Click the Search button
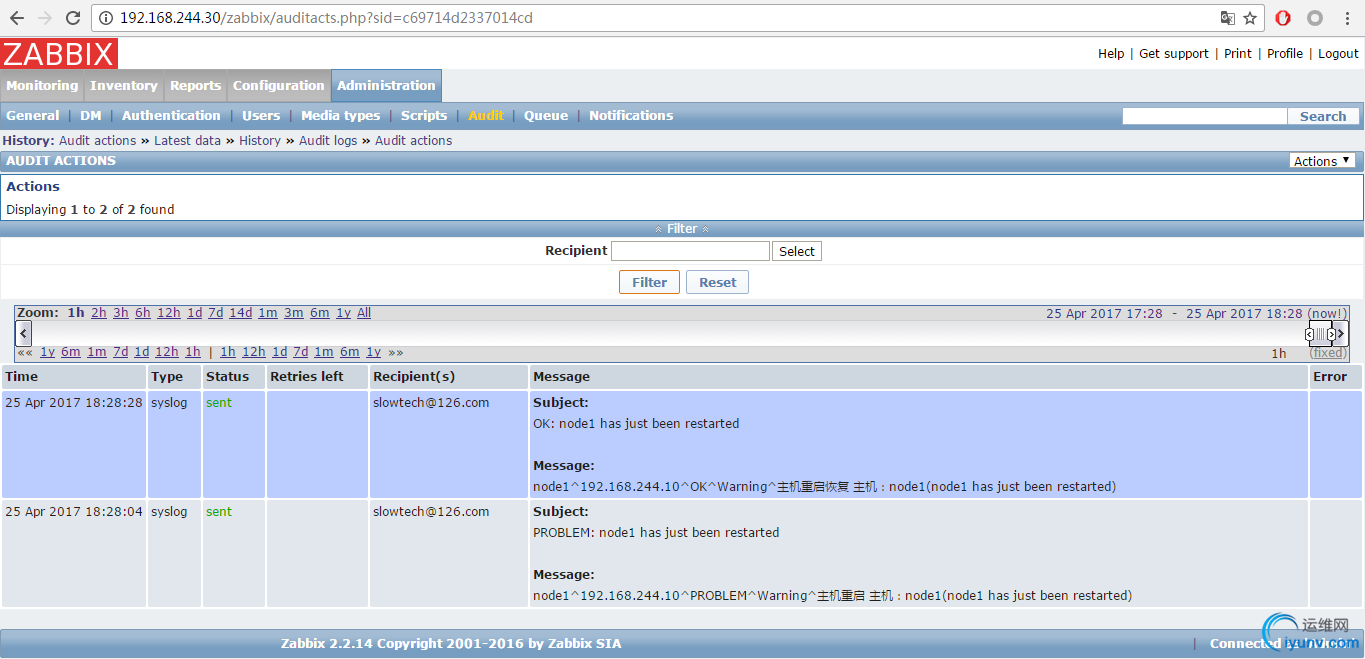1365x659 pixels. pyautogui.click(x=1323, y=116)
